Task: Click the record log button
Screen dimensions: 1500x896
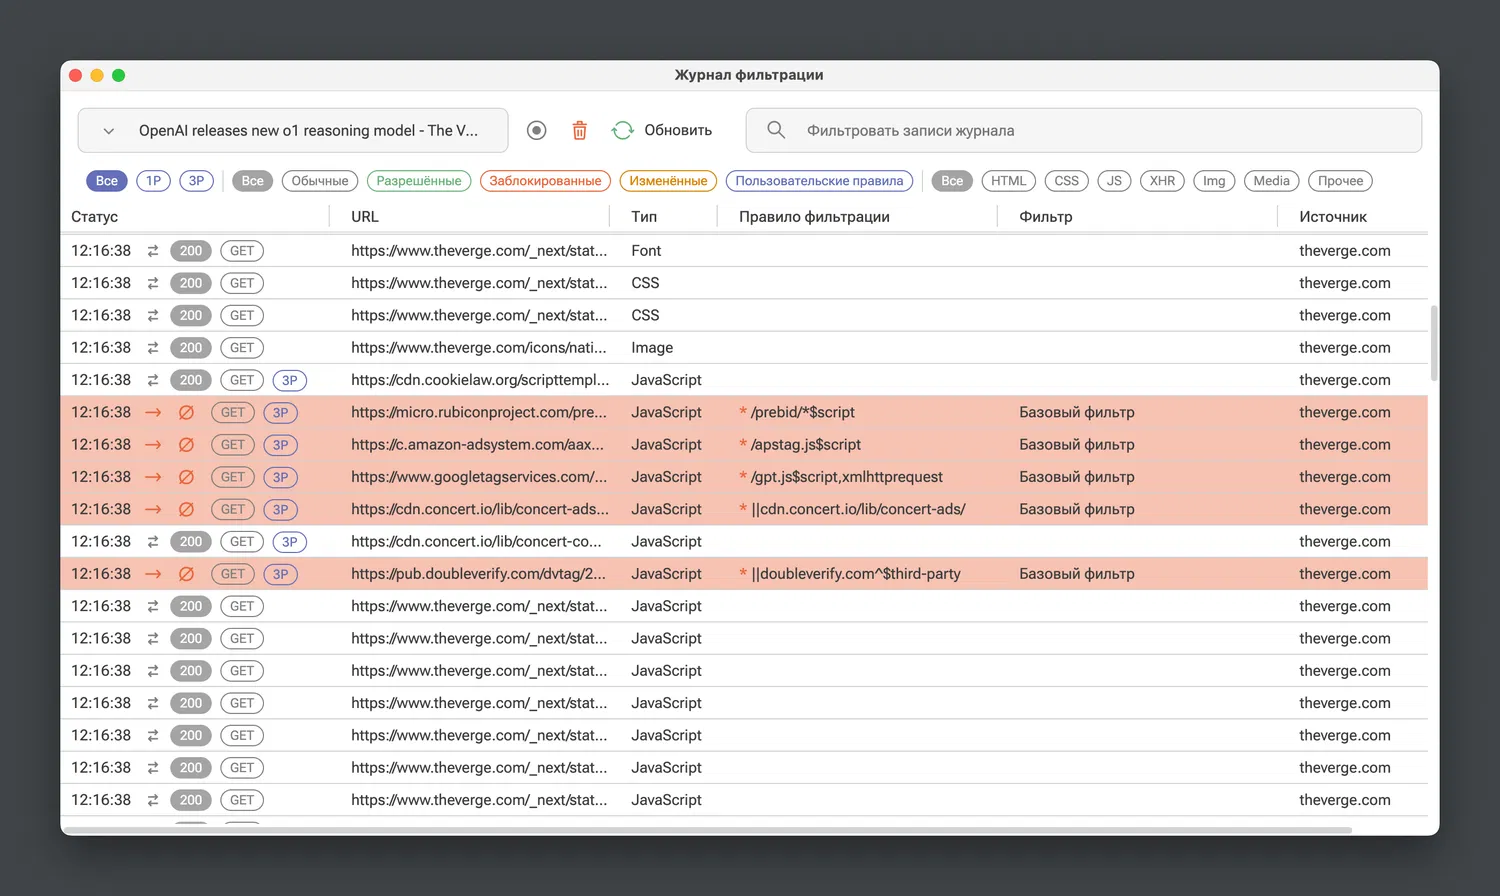Action: [x=537, y=131]
